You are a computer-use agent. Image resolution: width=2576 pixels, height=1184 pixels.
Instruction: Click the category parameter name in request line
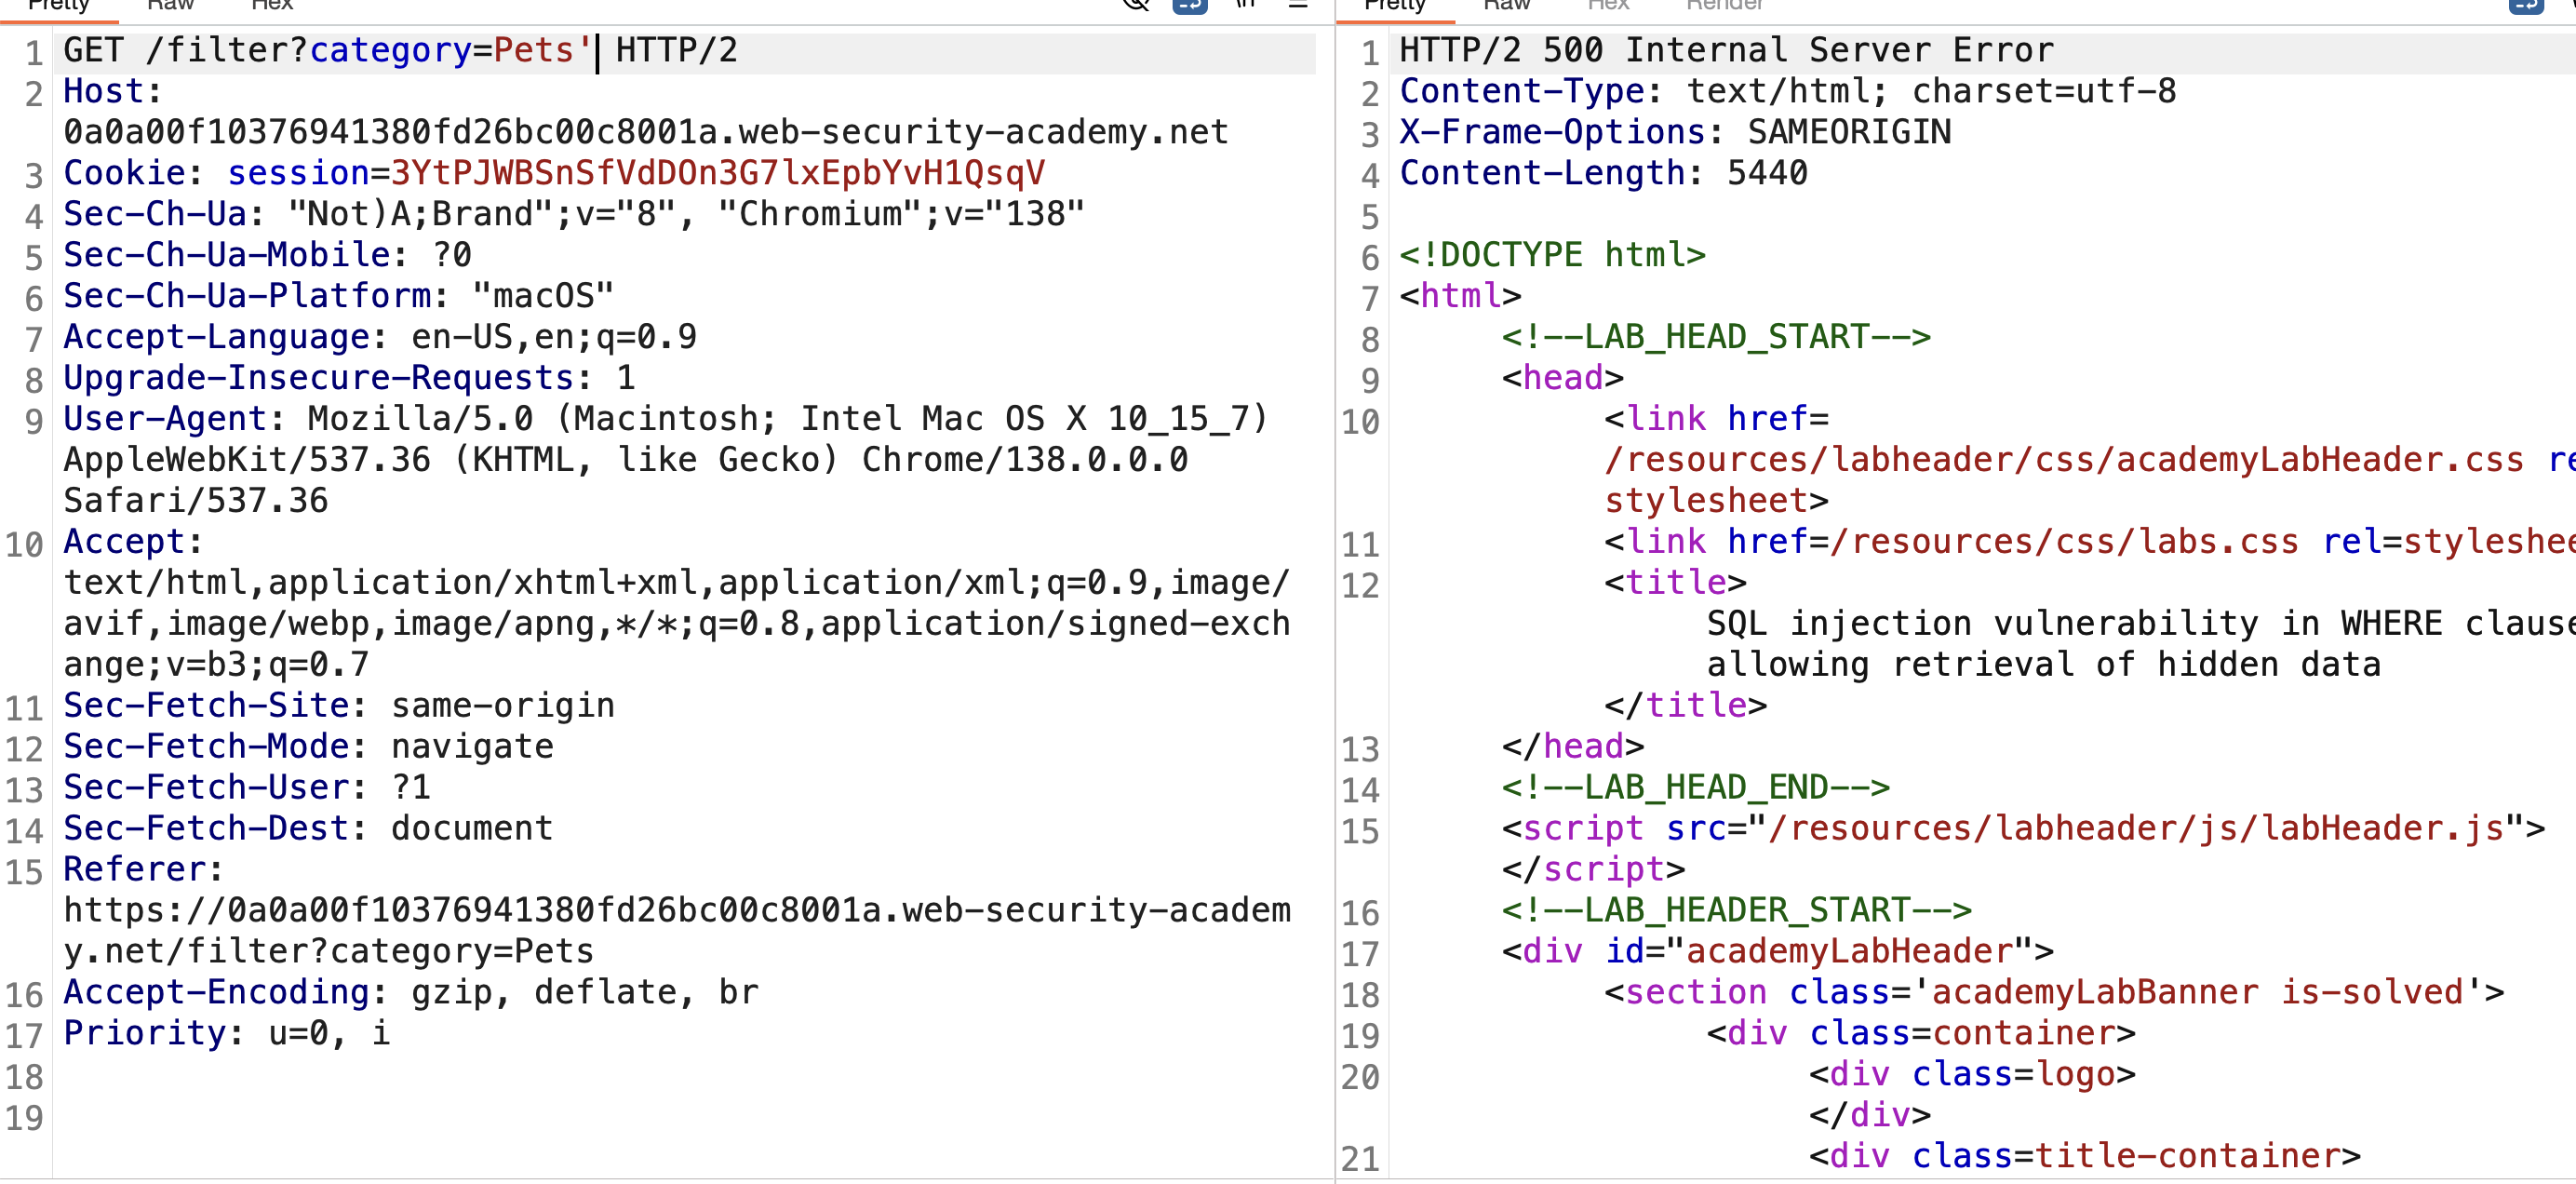pos(390,50)
